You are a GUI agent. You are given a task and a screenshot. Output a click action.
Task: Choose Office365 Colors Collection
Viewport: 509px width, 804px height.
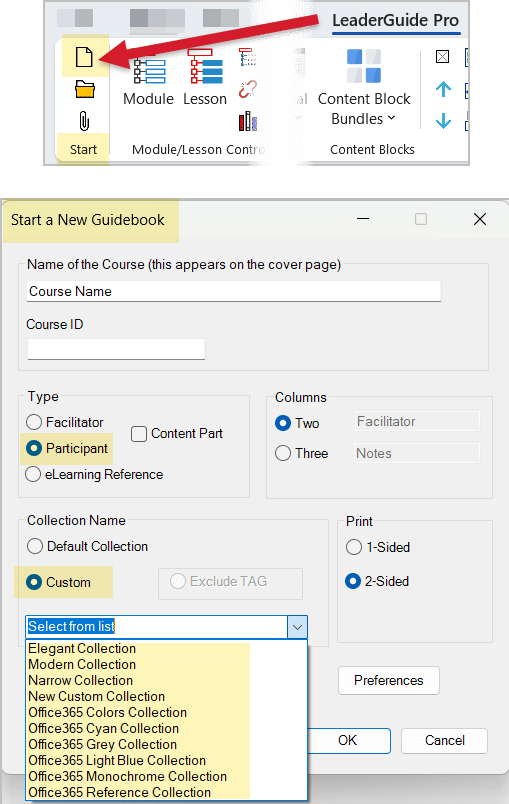pos(108,712)
